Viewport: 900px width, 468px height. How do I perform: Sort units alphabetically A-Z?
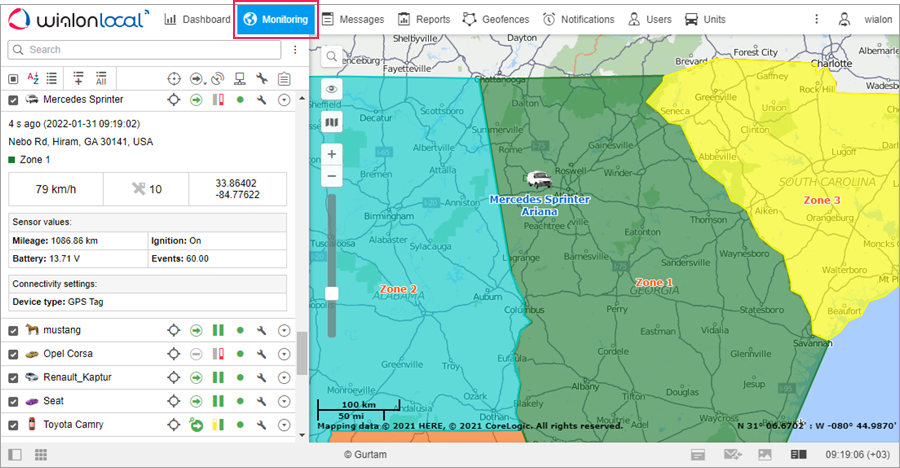pyautogui.click(x=33, y=79)
